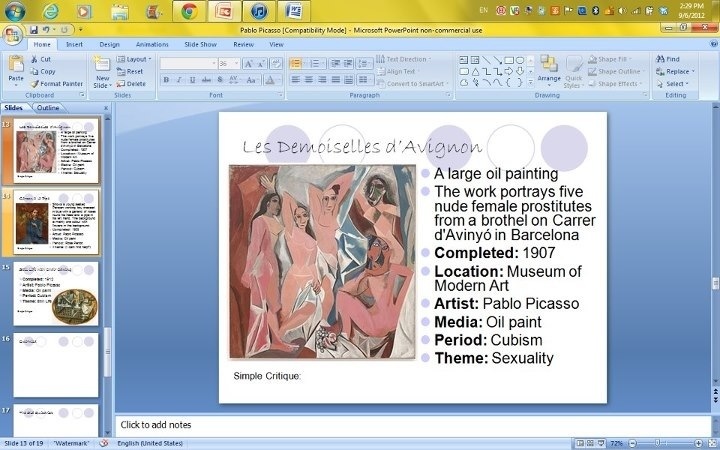Select slide 15 thumbnail in the panel
Screen dimensions: 720x450
(56, 293)
